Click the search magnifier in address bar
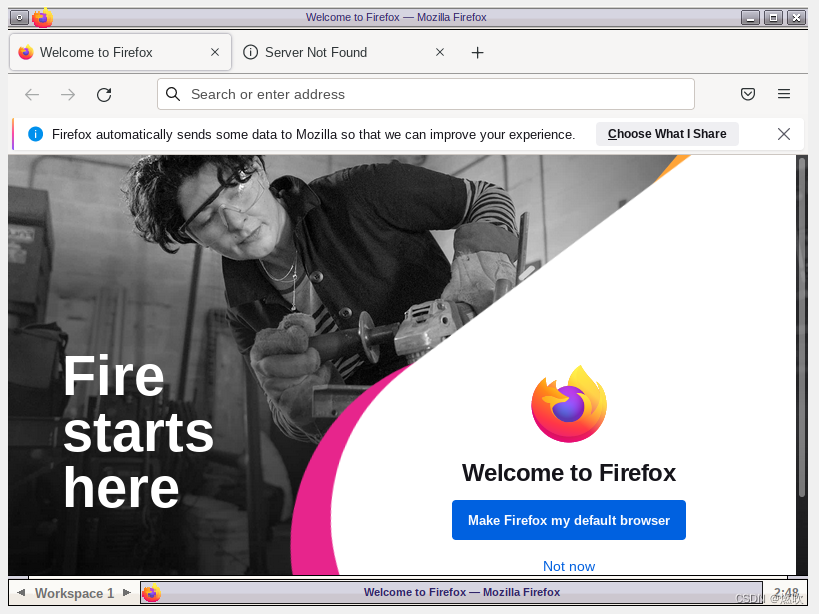The width and height of the screenshot is (819, 614). point(173,94)
